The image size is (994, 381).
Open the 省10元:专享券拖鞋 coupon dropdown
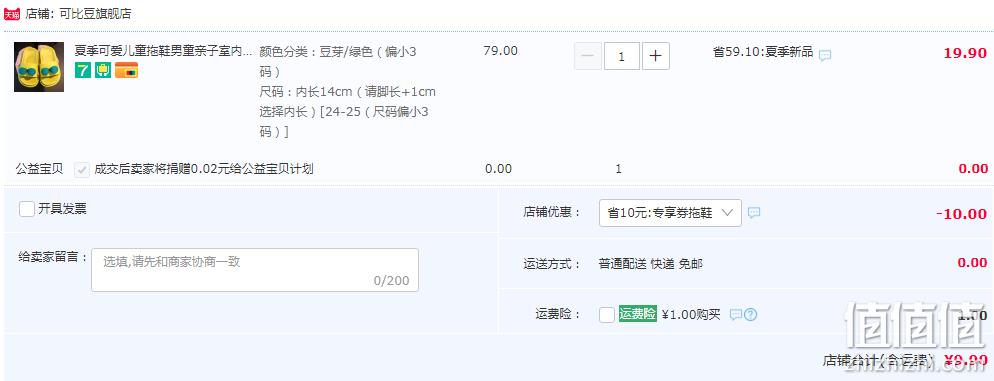click(x=670, y=213)
